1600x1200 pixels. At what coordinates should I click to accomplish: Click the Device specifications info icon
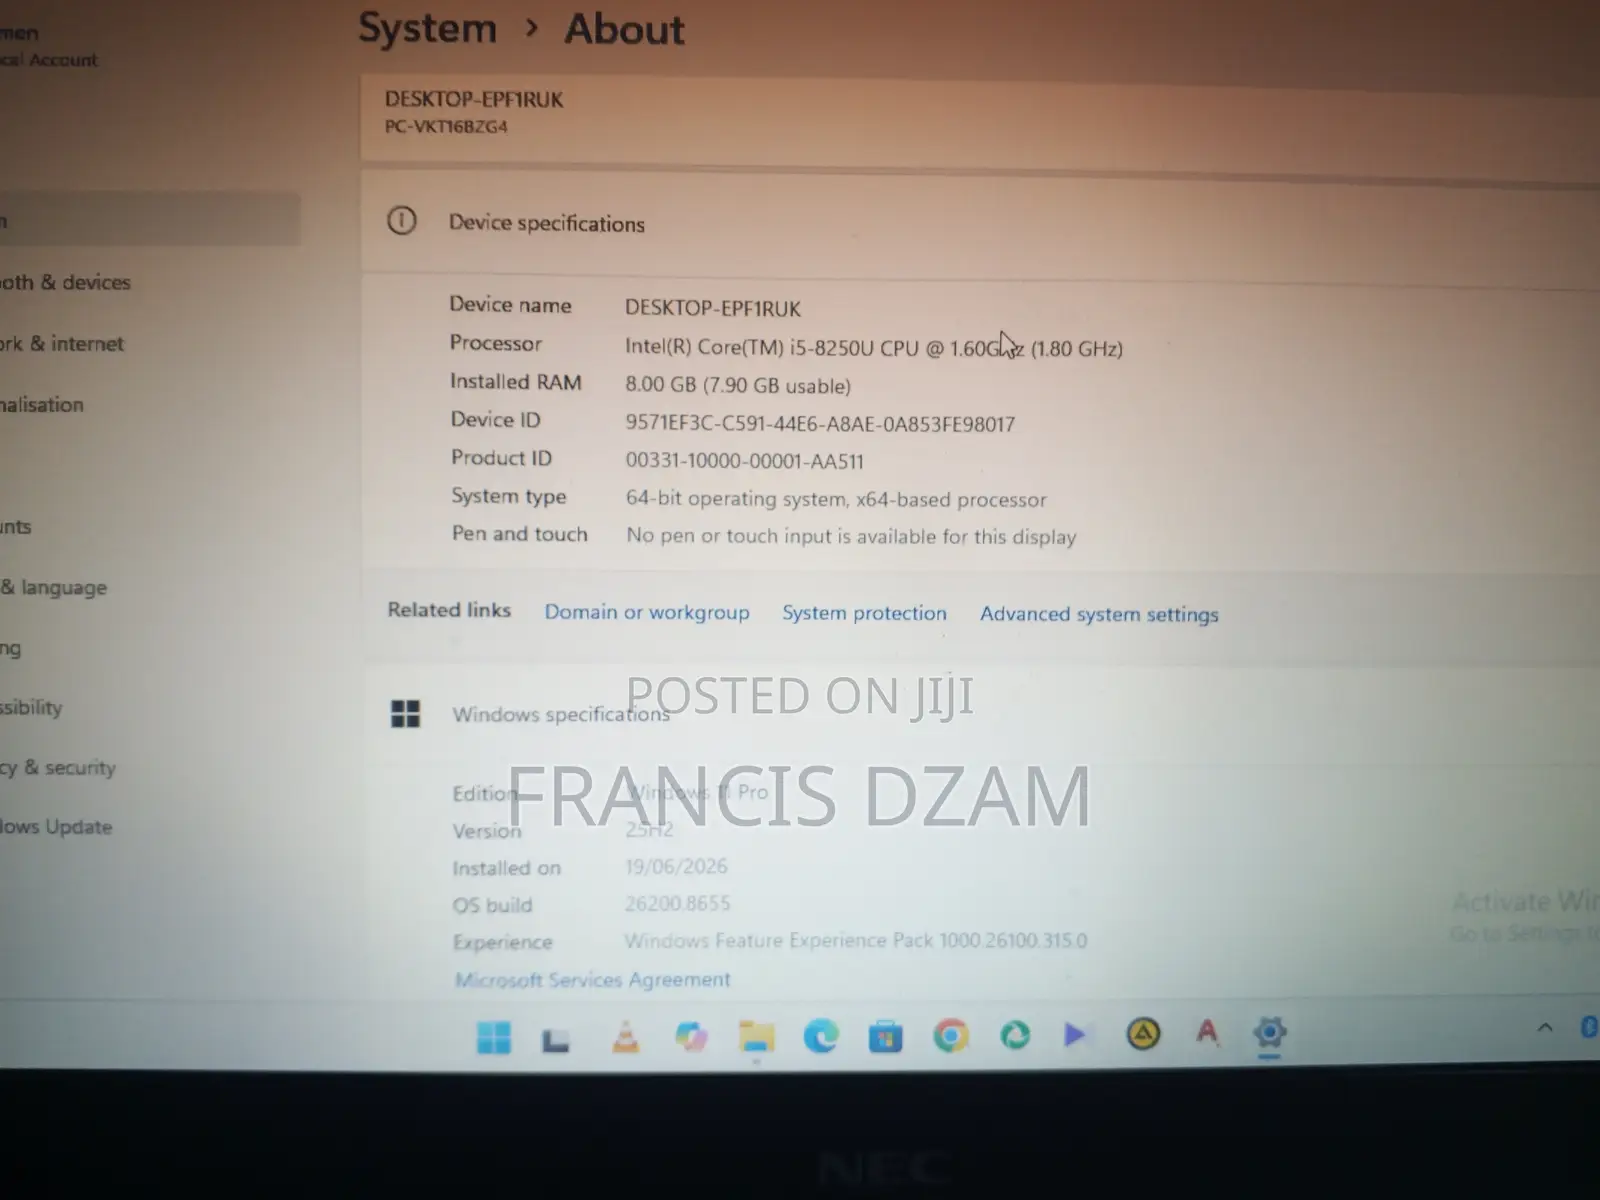(x=402, y=220)
